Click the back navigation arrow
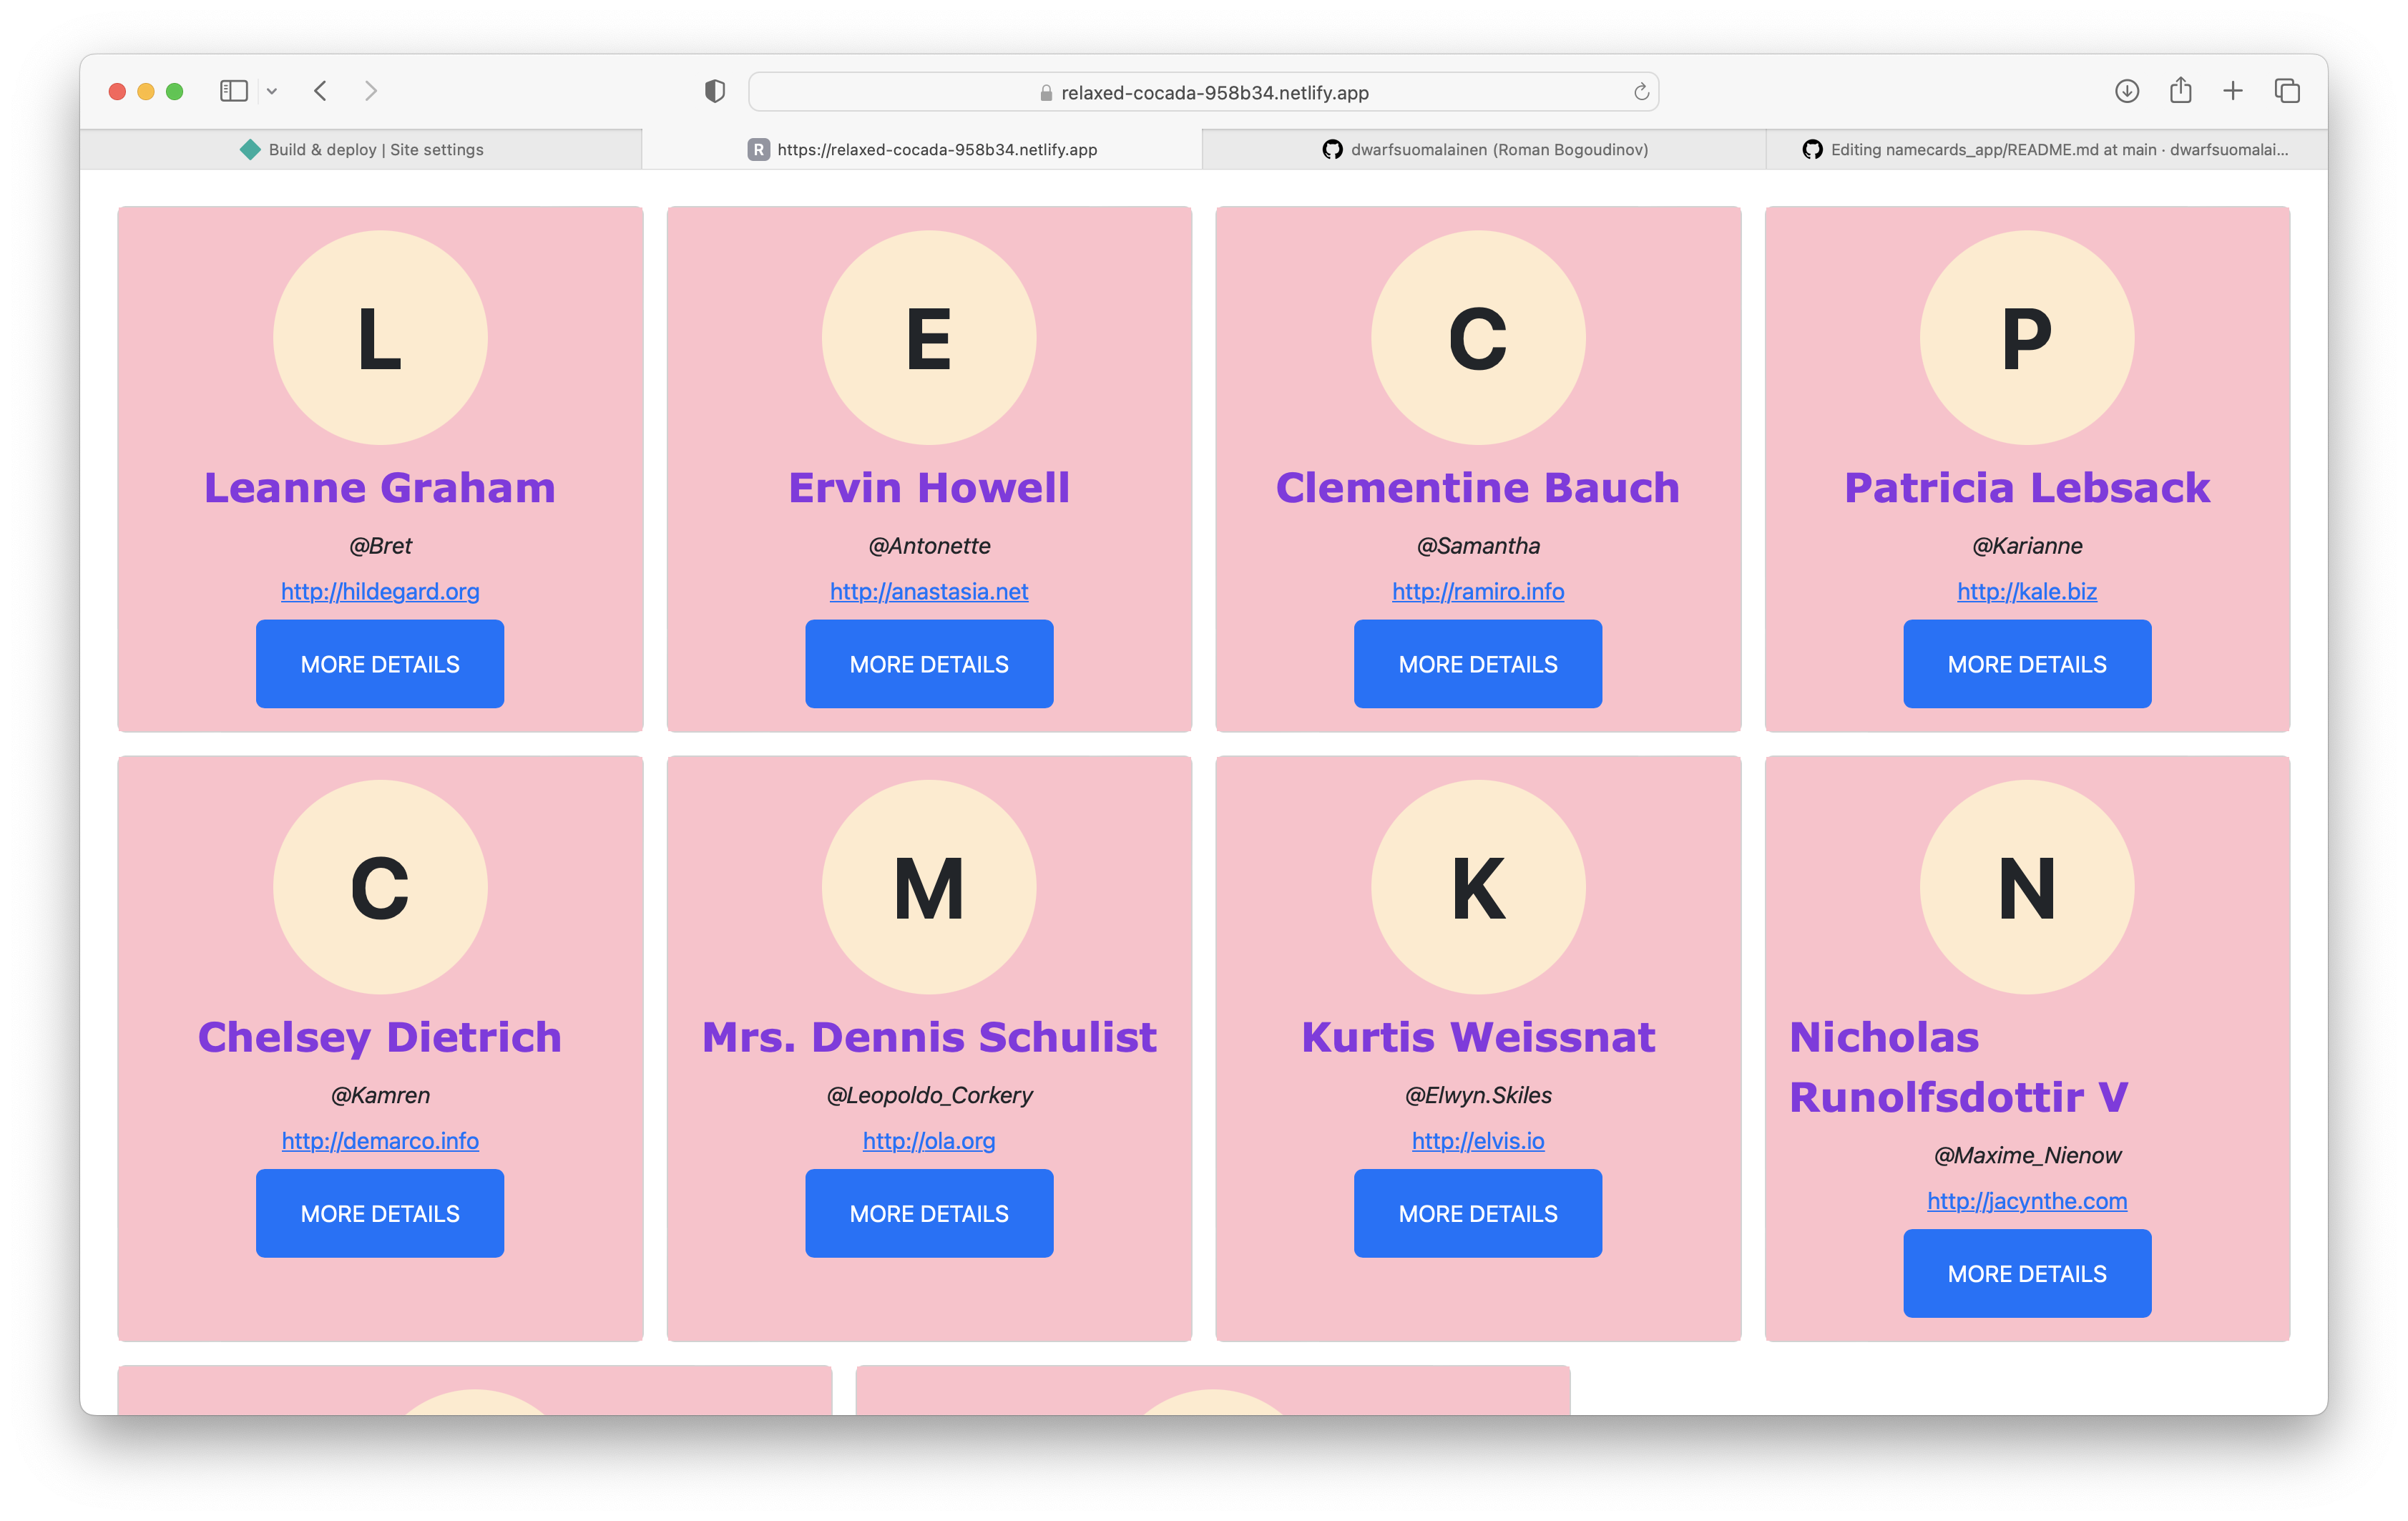 321,91
